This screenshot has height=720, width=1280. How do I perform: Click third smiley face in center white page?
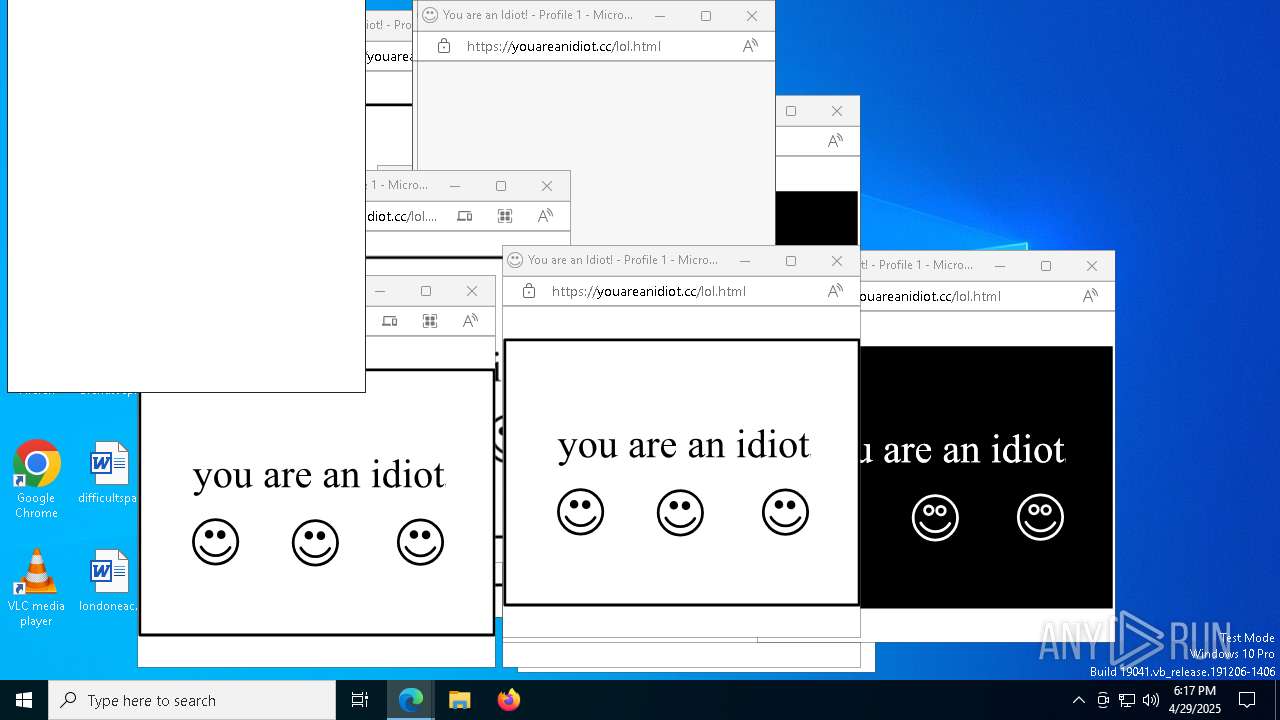coord(786,512)
